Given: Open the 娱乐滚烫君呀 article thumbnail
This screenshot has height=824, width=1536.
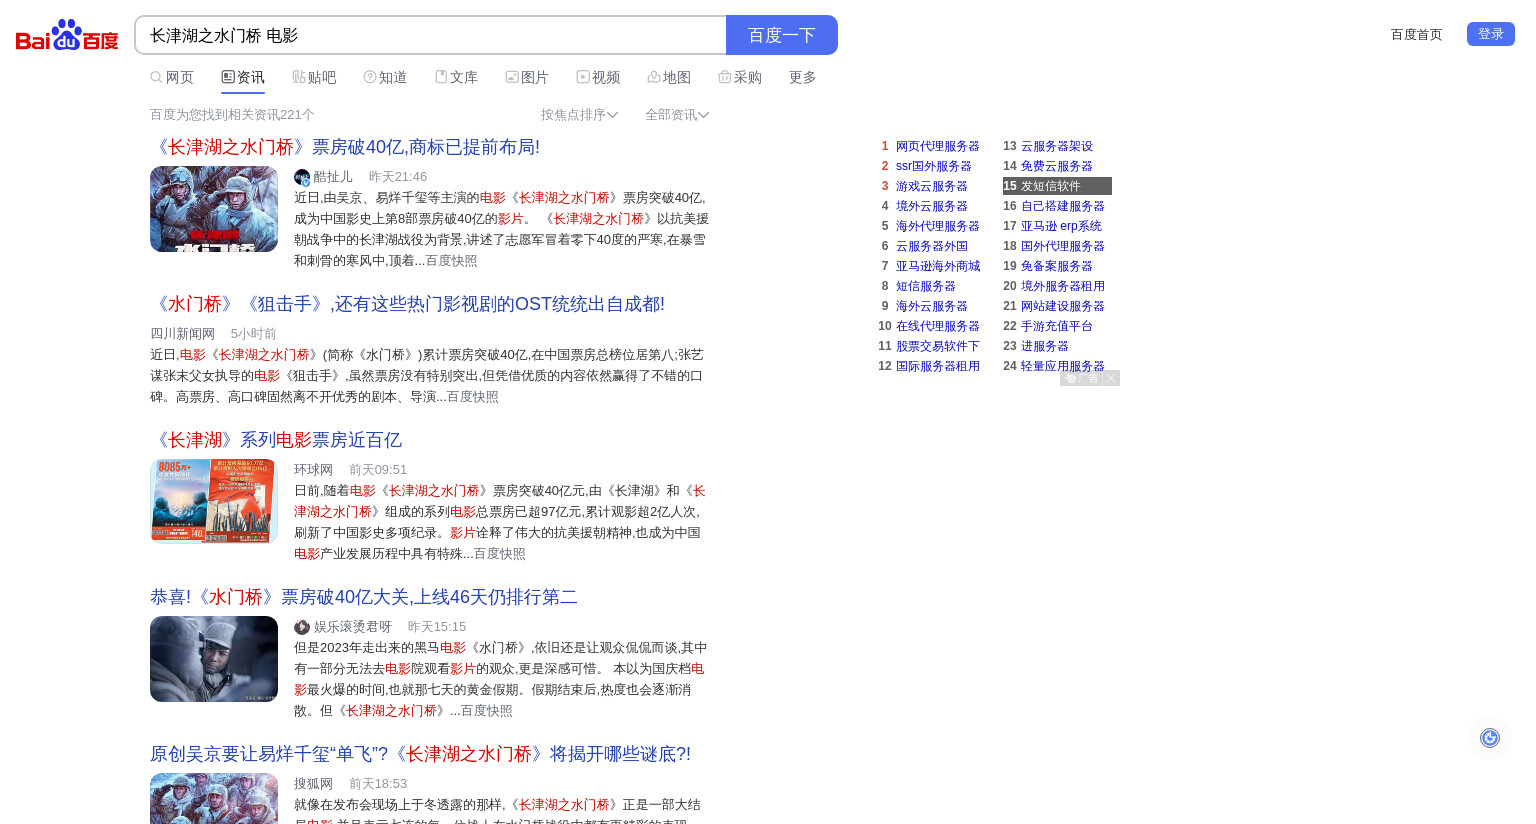Looking at the screenshot, I should tap(214, 659).
